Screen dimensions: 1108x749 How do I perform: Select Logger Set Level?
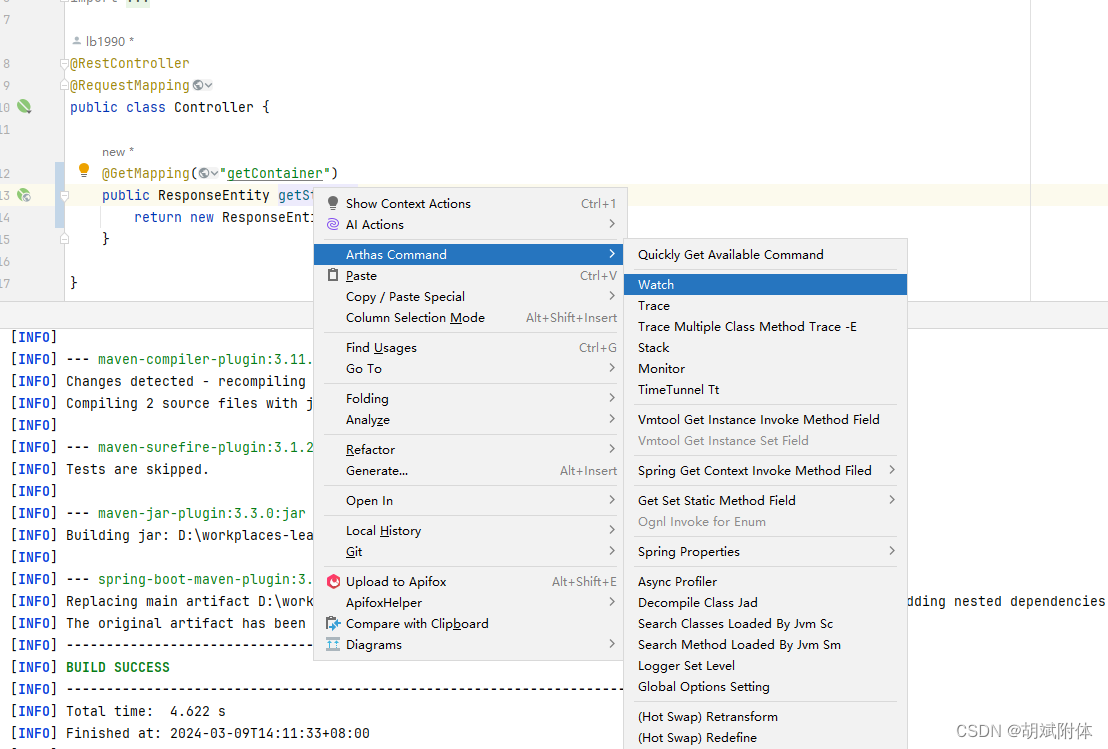[765, 666]
